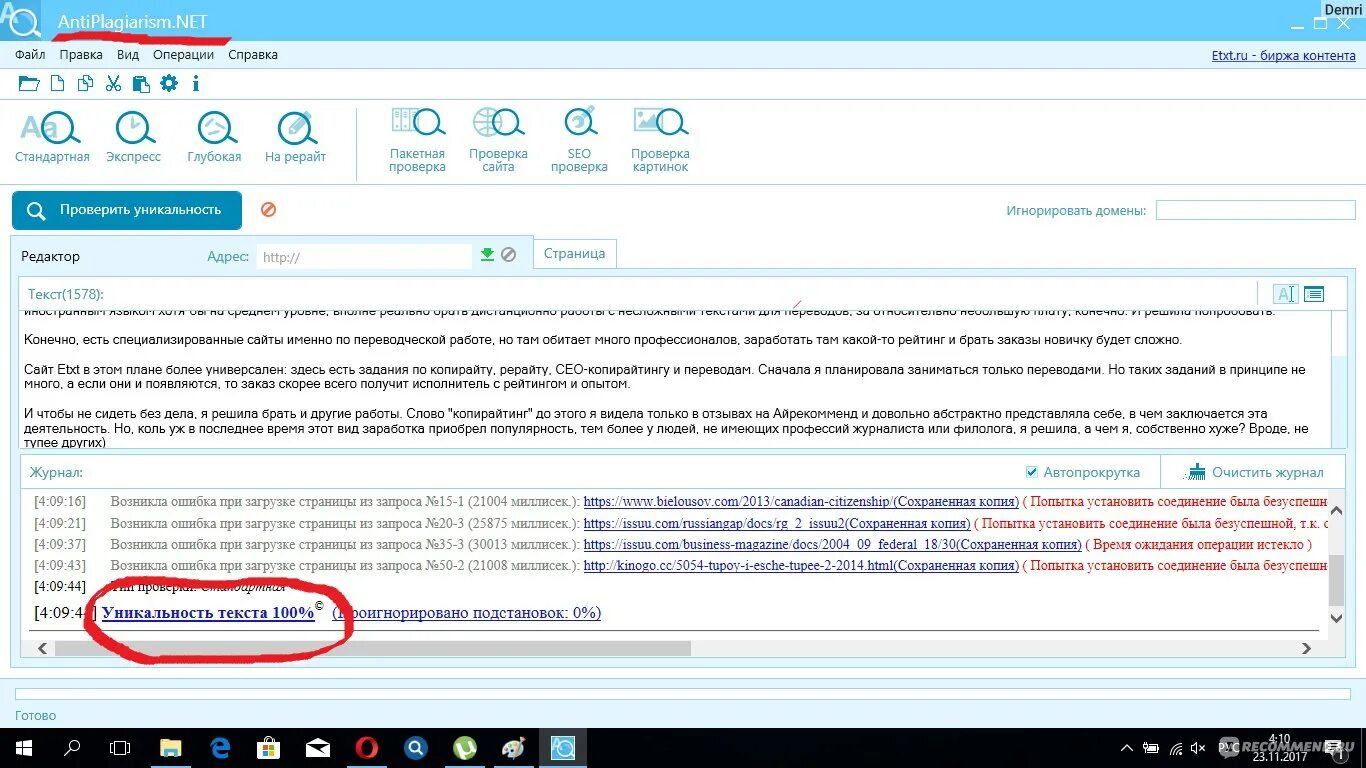The image size is (1366, 768).
Task: Click the [4:09:16] log timestamp
Action: [60, 502]
